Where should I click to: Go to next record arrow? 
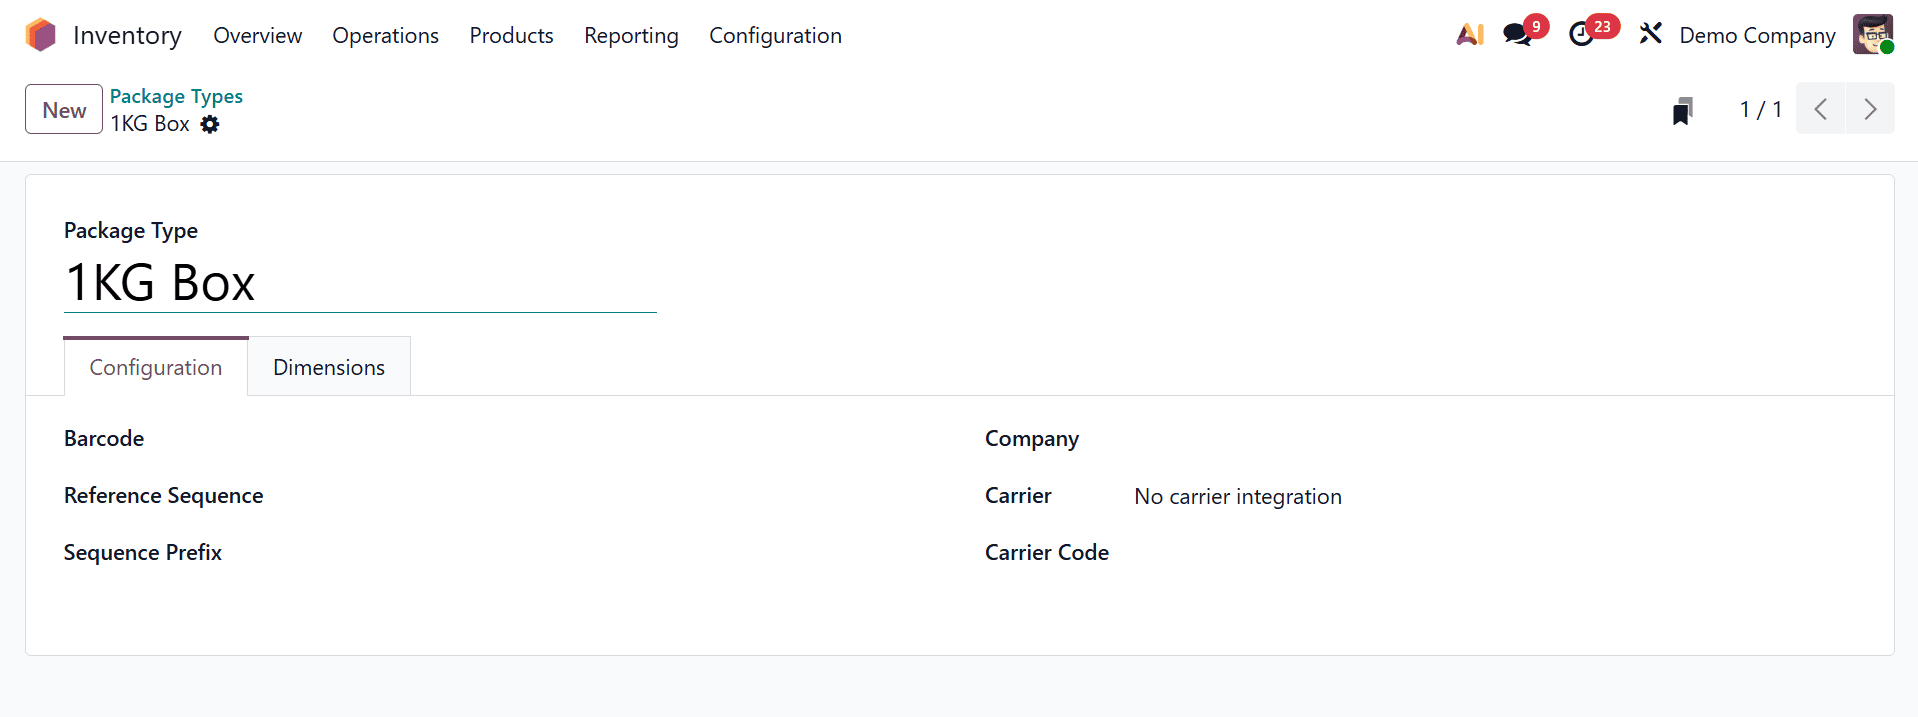1870,109
